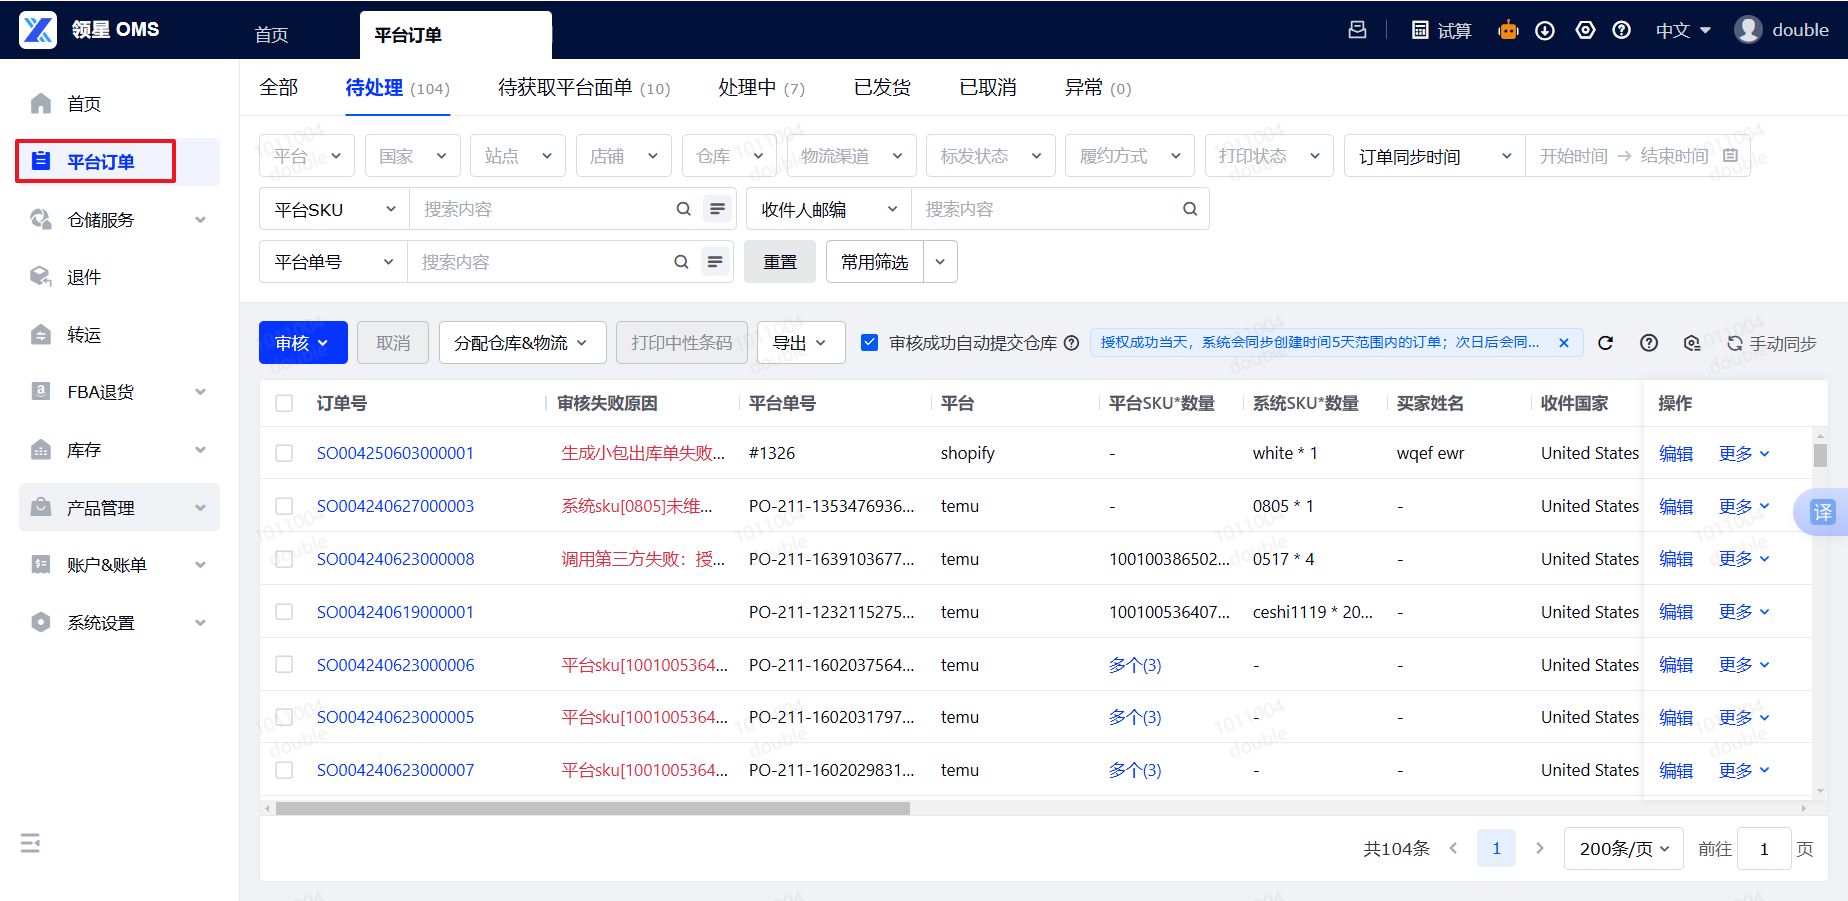Image resolution: width=1848 pixels, height=901 pixels.
Task: Click the search magnifier in 收件人邮编 field
Action: coord(1190,209)
